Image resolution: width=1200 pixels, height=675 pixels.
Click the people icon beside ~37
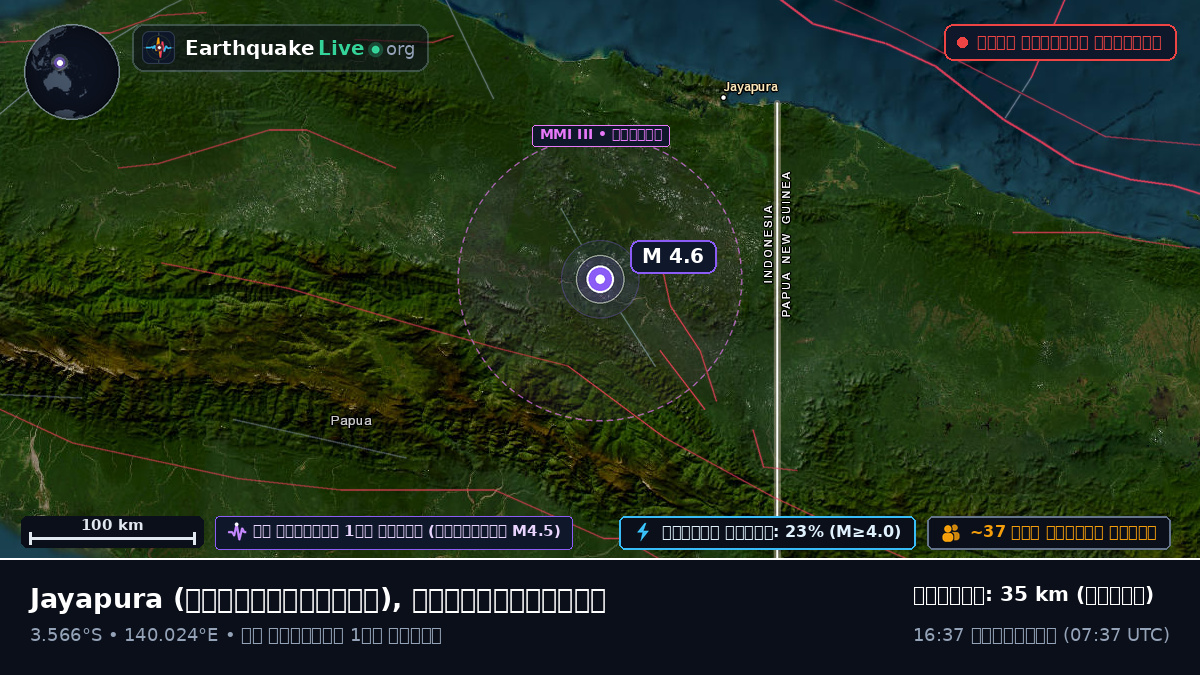951,532
